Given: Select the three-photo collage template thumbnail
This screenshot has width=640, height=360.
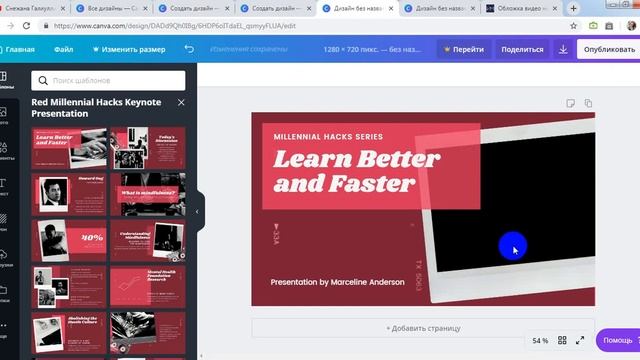Looking at the screenshot, I should coord(69,287).
